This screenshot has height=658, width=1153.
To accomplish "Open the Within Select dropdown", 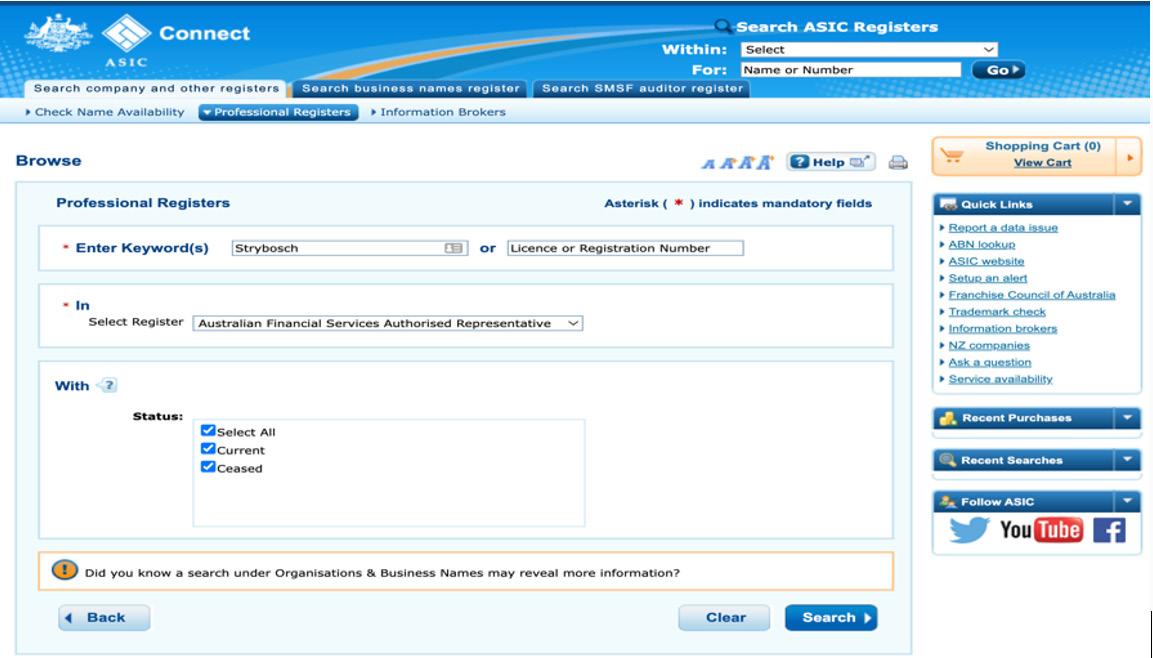I will 869,49.
